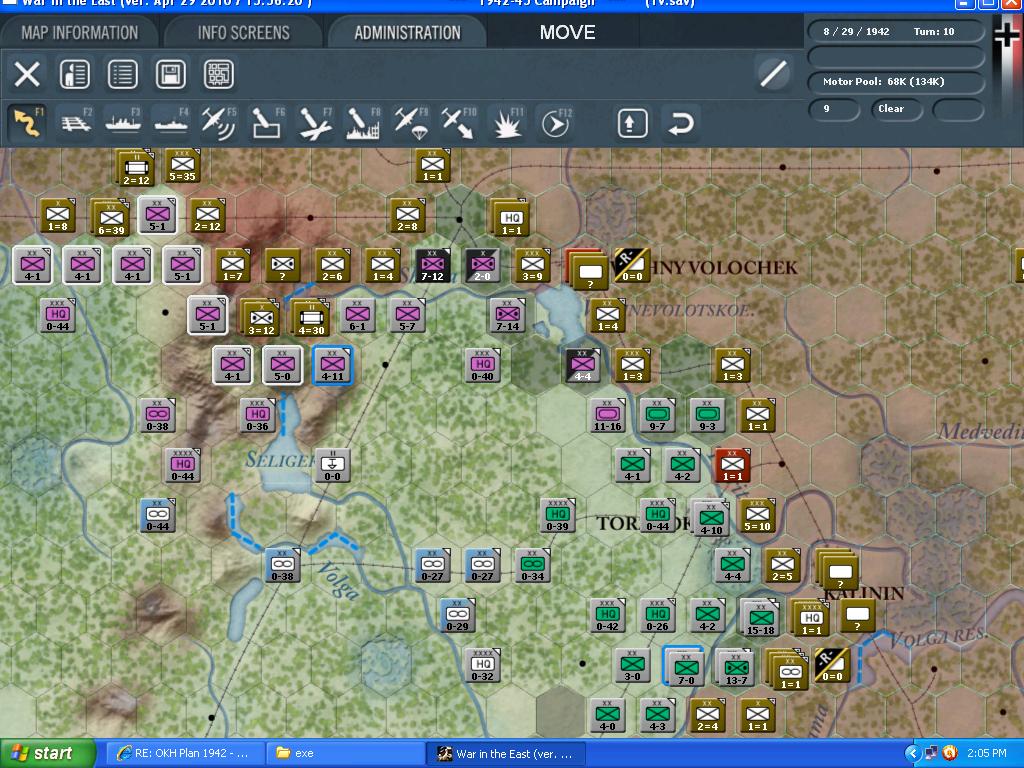Image resolution: width=1024 pixels, height=768 pixels.
Task: Select the Soviet 2=5 counter near Kalinin
Action: click(782, 566)
